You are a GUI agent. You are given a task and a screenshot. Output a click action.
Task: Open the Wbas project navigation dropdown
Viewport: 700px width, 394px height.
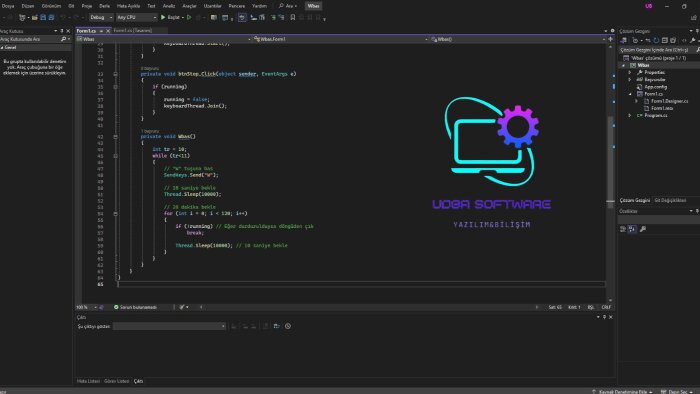[164, 39]
